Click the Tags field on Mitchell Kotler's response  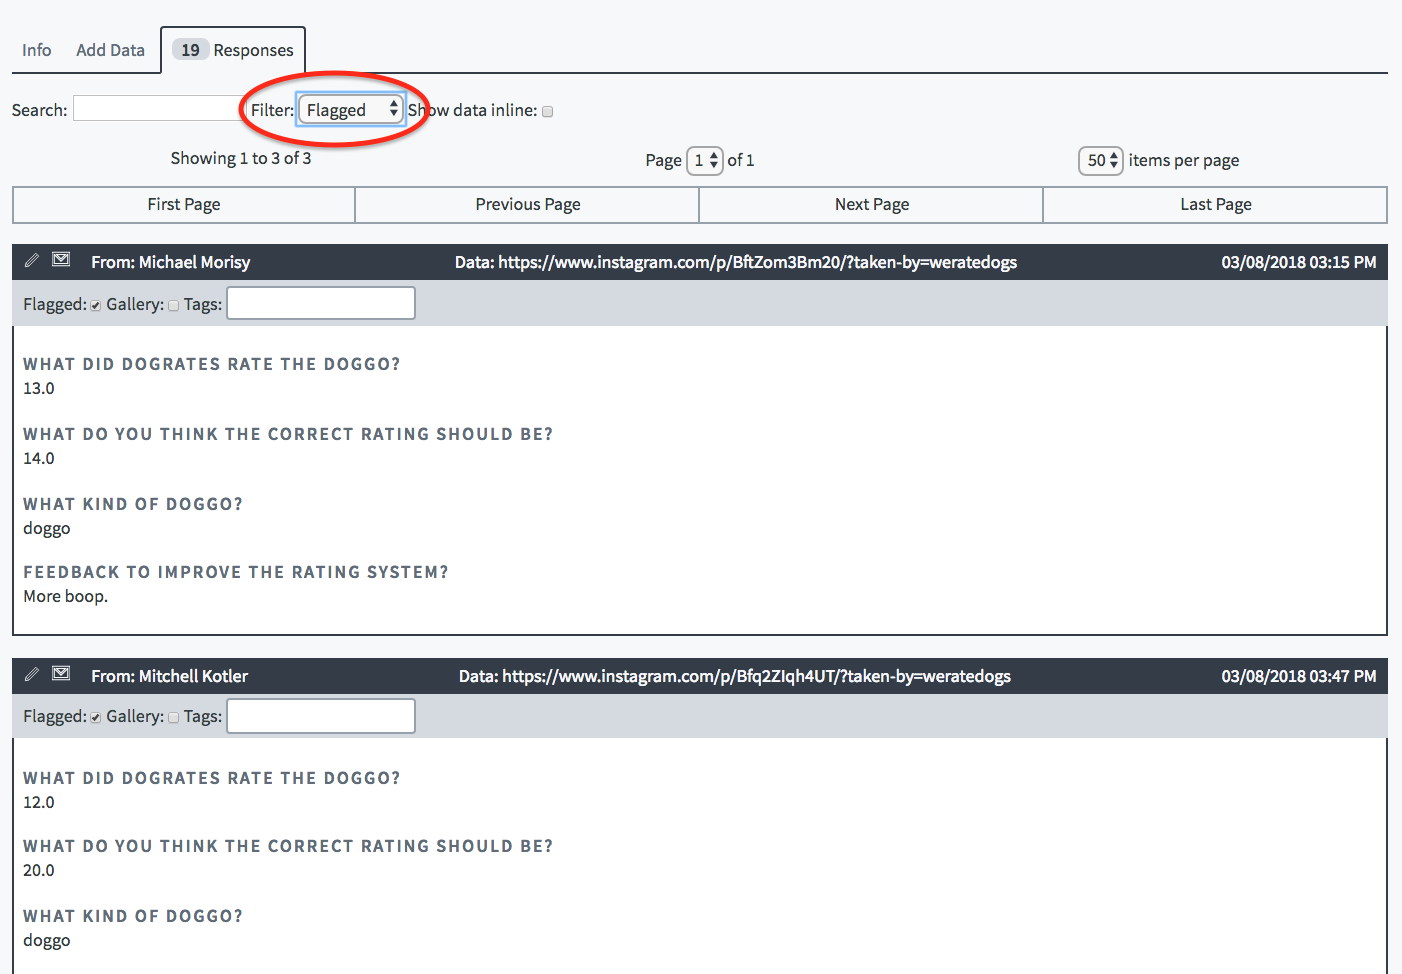(x=321, y=716)
